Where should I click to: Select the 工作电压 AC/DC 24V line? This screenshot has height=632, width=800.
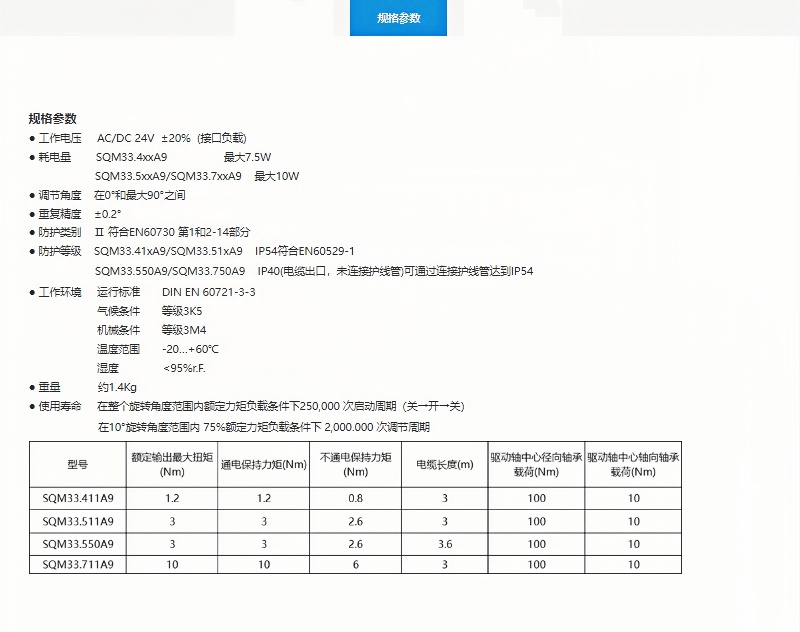pyautogui.click(x=140, y=138)
